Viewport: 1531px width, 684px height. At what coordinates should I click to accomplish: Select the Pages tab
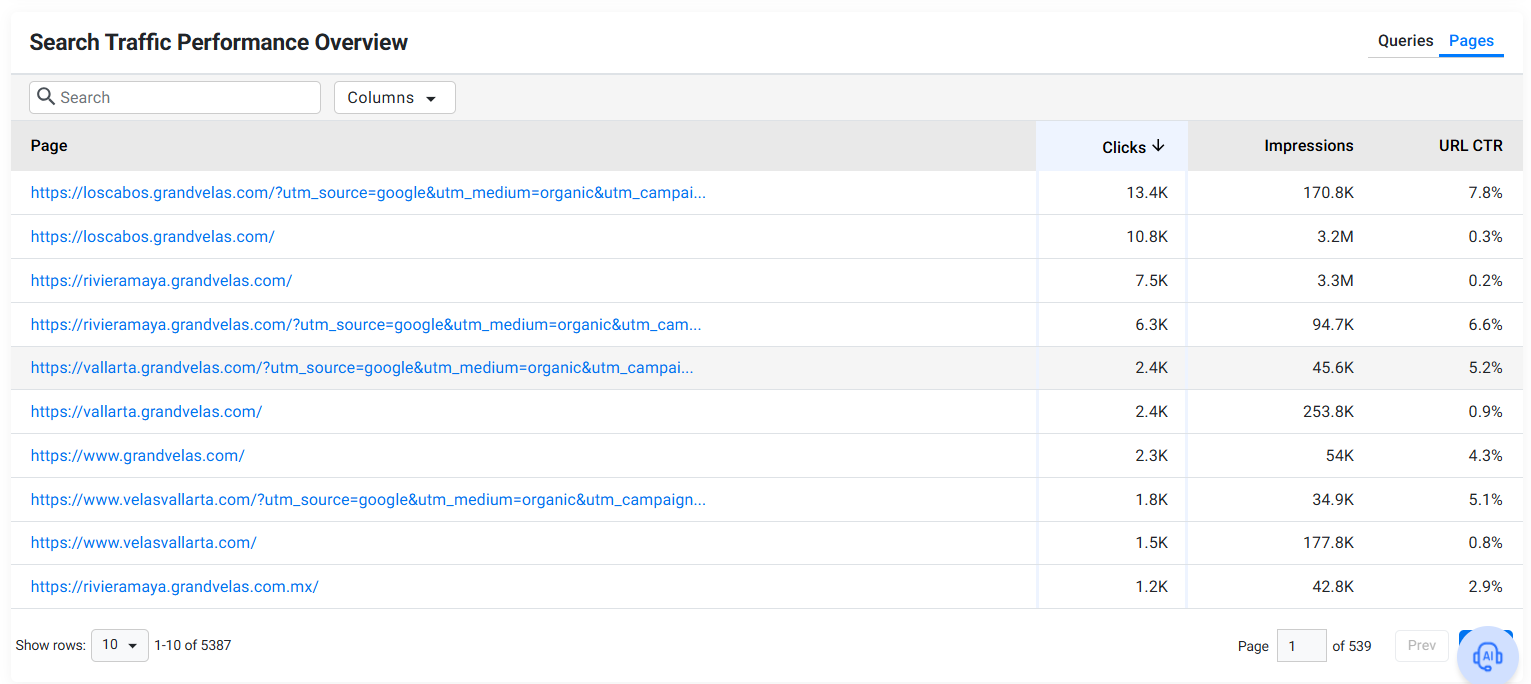(x=1471, y=41)
